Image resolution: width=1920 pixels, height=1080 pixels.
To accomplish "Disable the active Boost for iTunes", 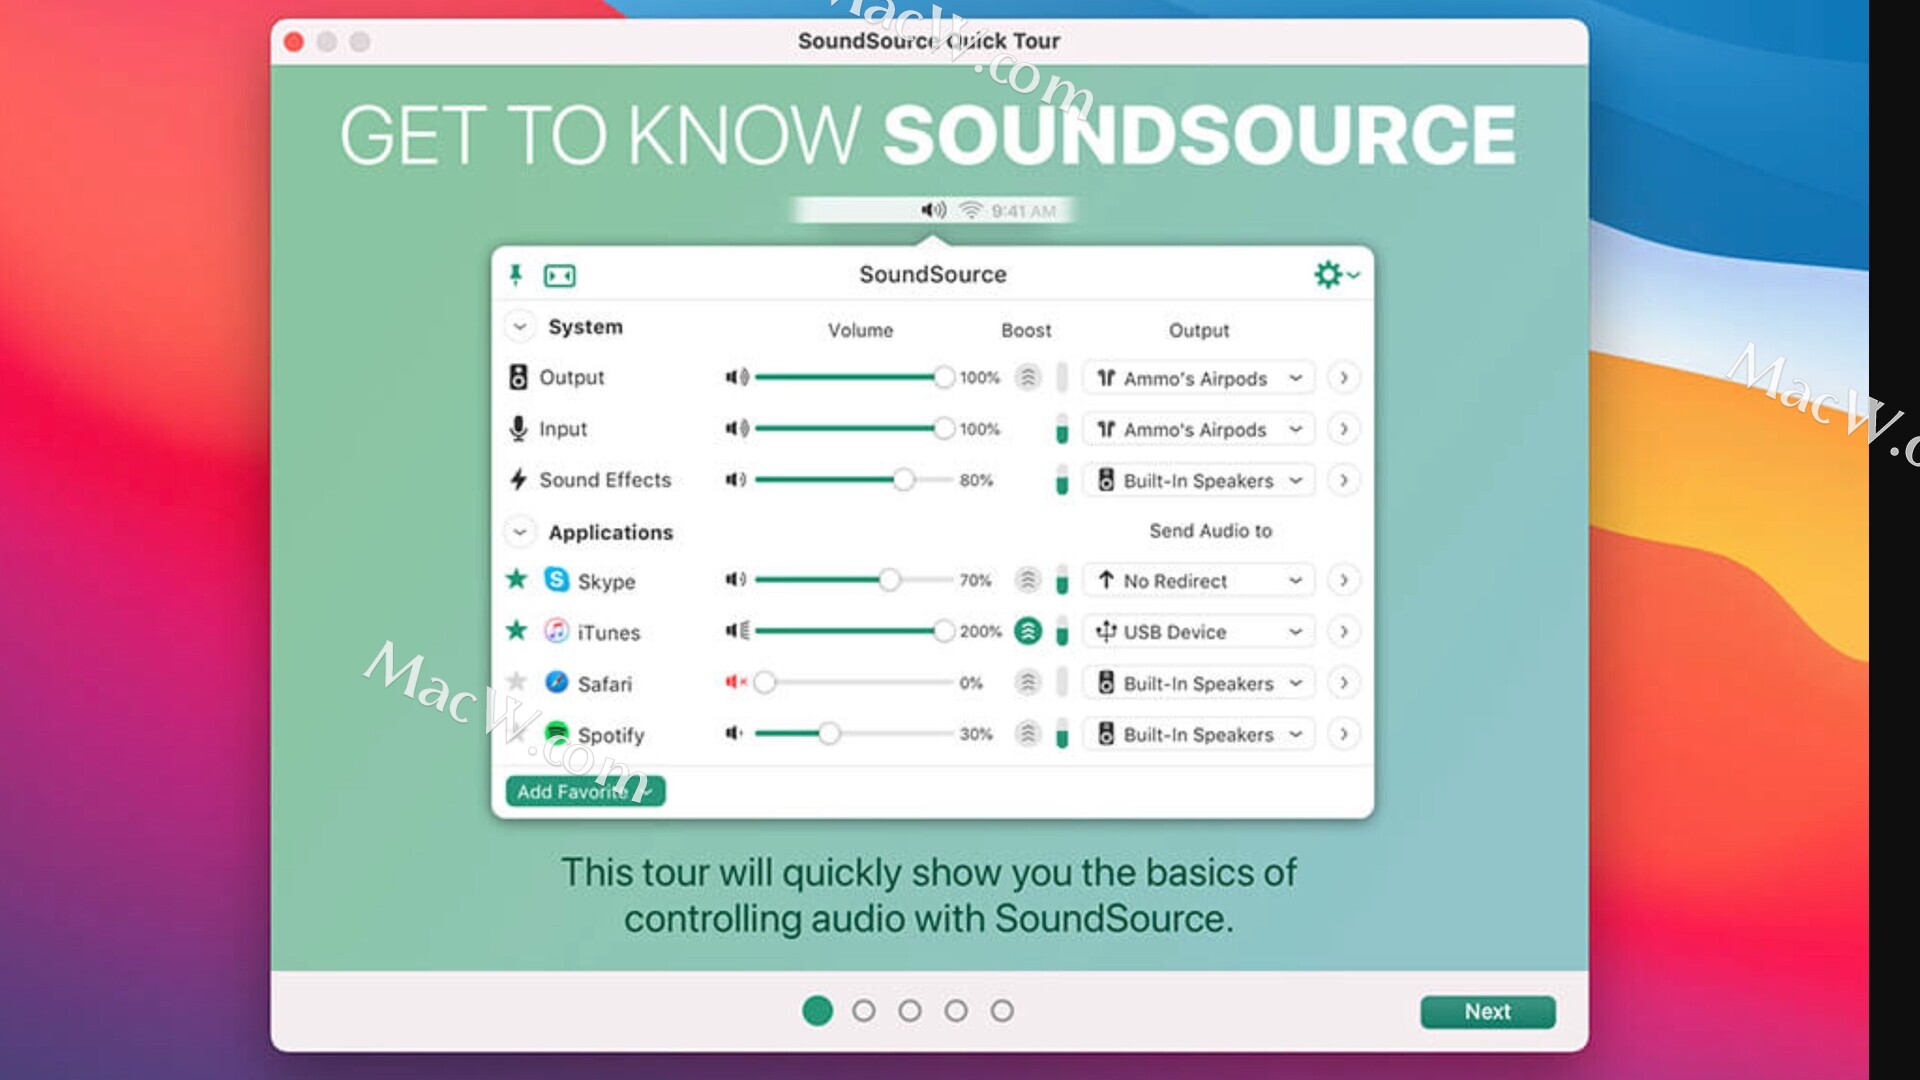I will pyautogui.click(x=1028, y=631).
